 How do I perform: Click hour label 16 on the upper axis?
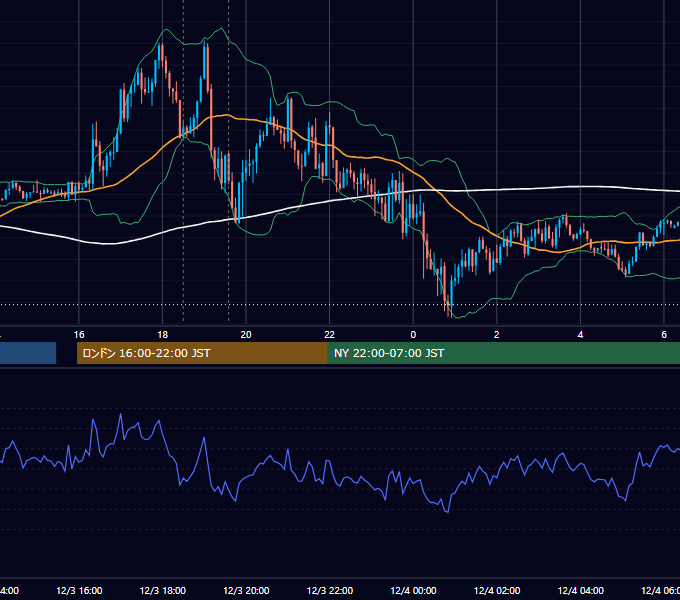click(79, 335)
